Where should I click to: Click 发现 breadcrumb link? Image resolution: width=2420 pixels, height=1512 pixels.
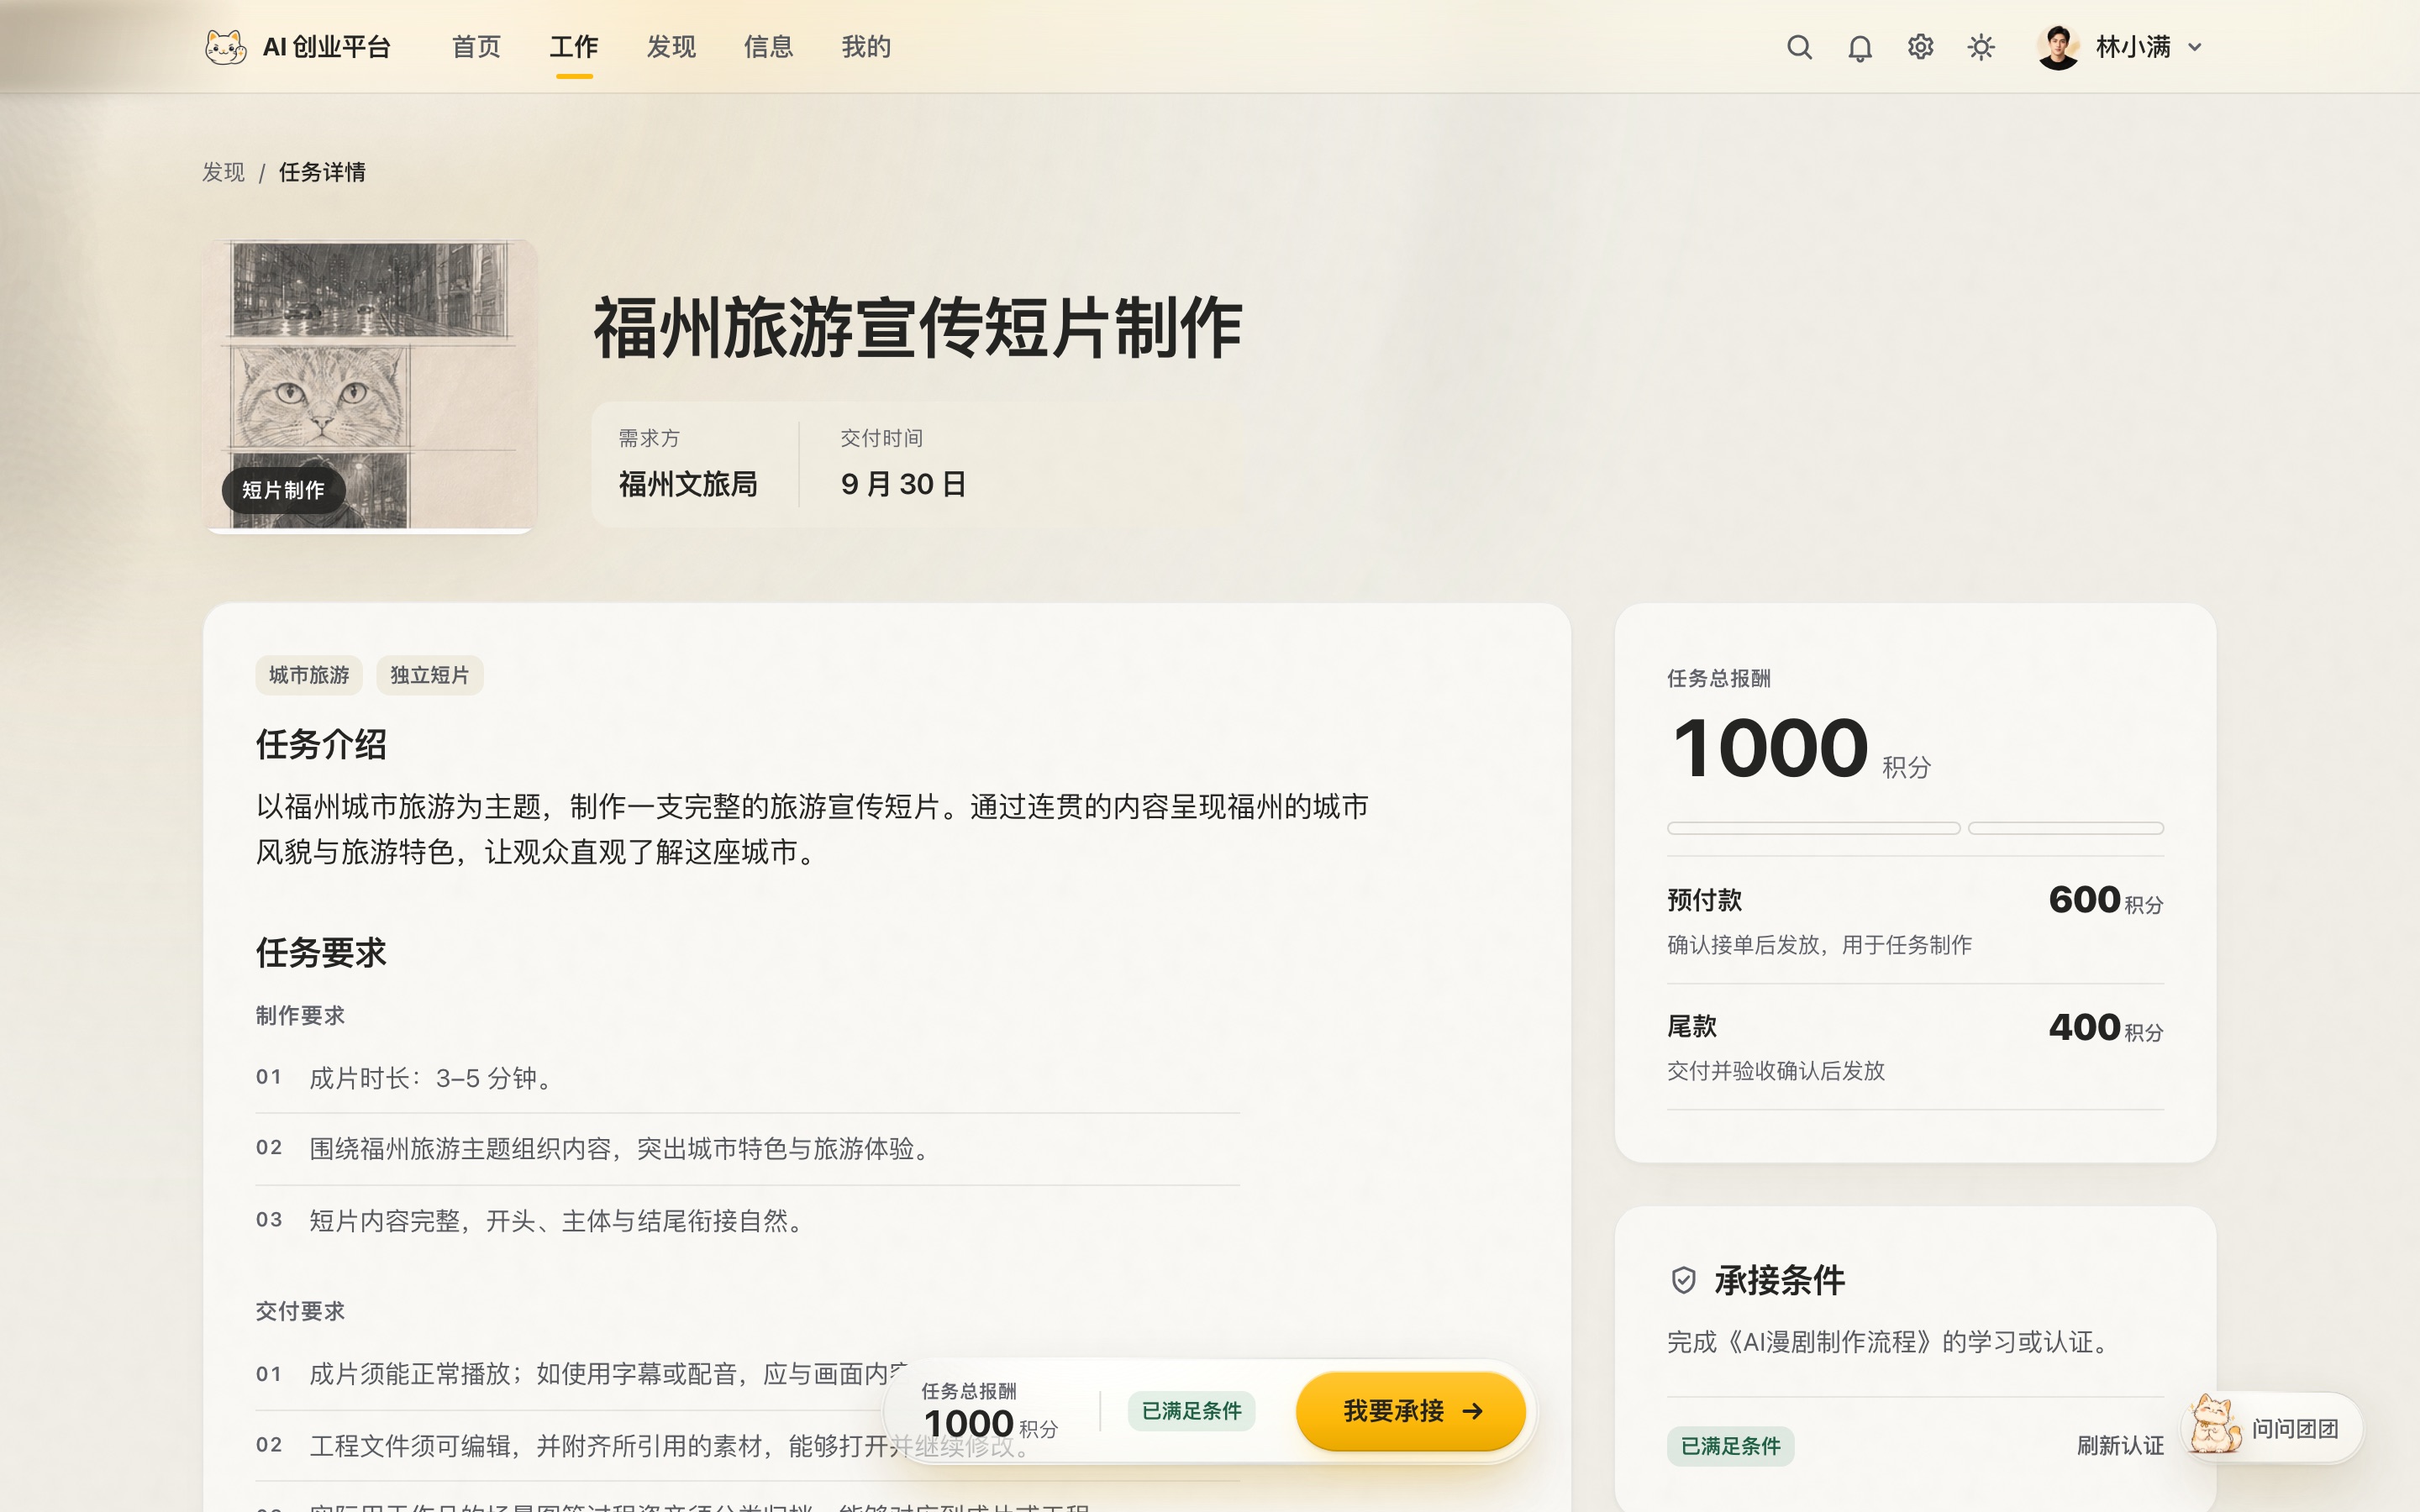point(223,172)
